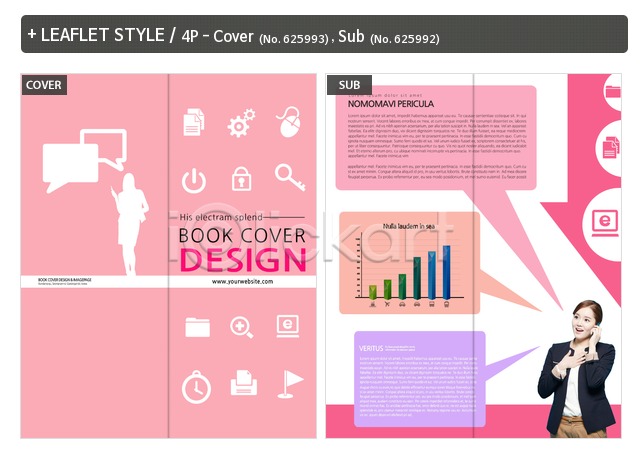Open the folder icon on the cover
The image size is (640, 453).
pos(197,327)
